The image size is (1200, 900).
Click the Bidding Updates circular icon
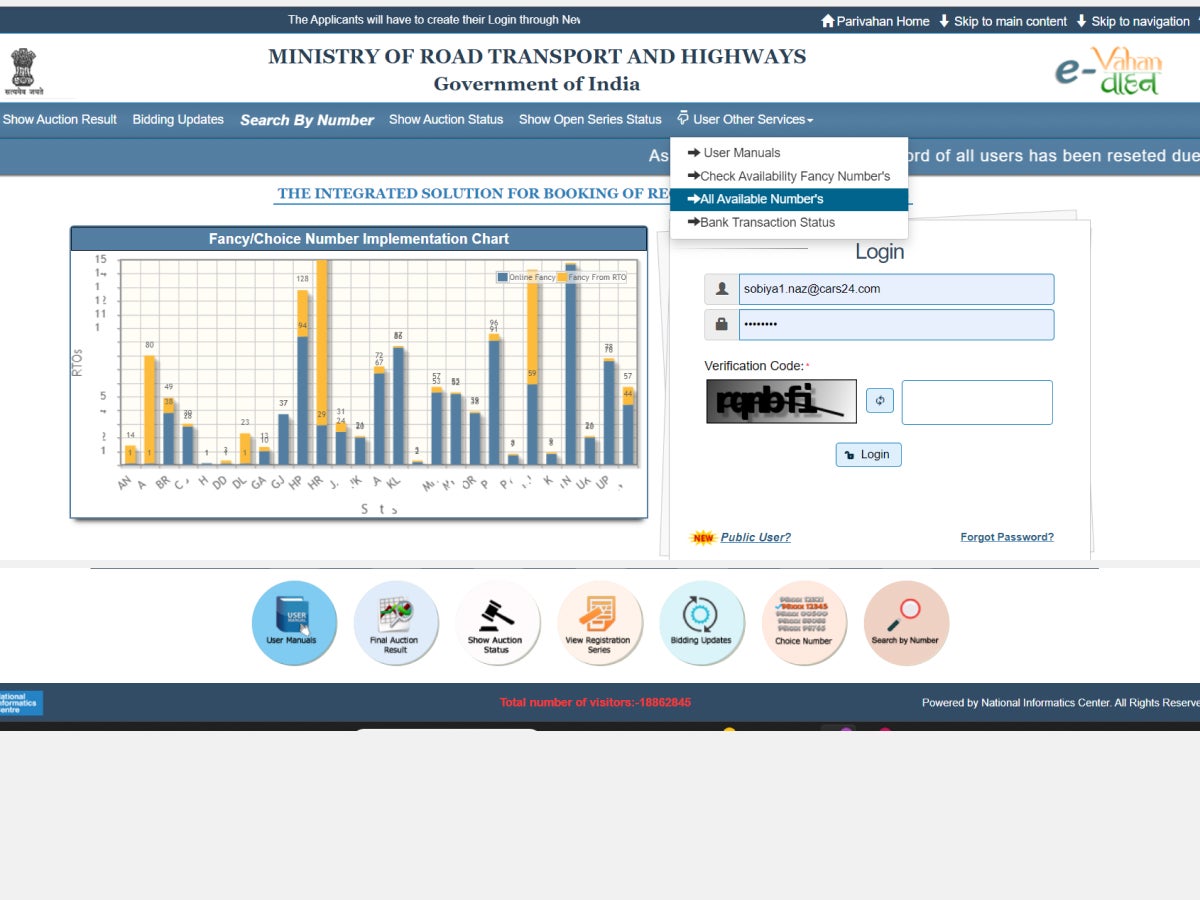pyautogui.click(x=701, y=622)
